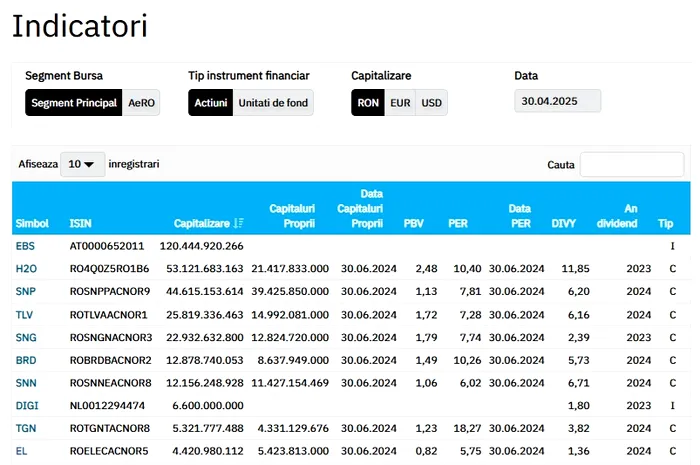The width and height of the screenshot is (700, 465).
Task: Click the Indicatori page heading
Action: pos(79,26)
